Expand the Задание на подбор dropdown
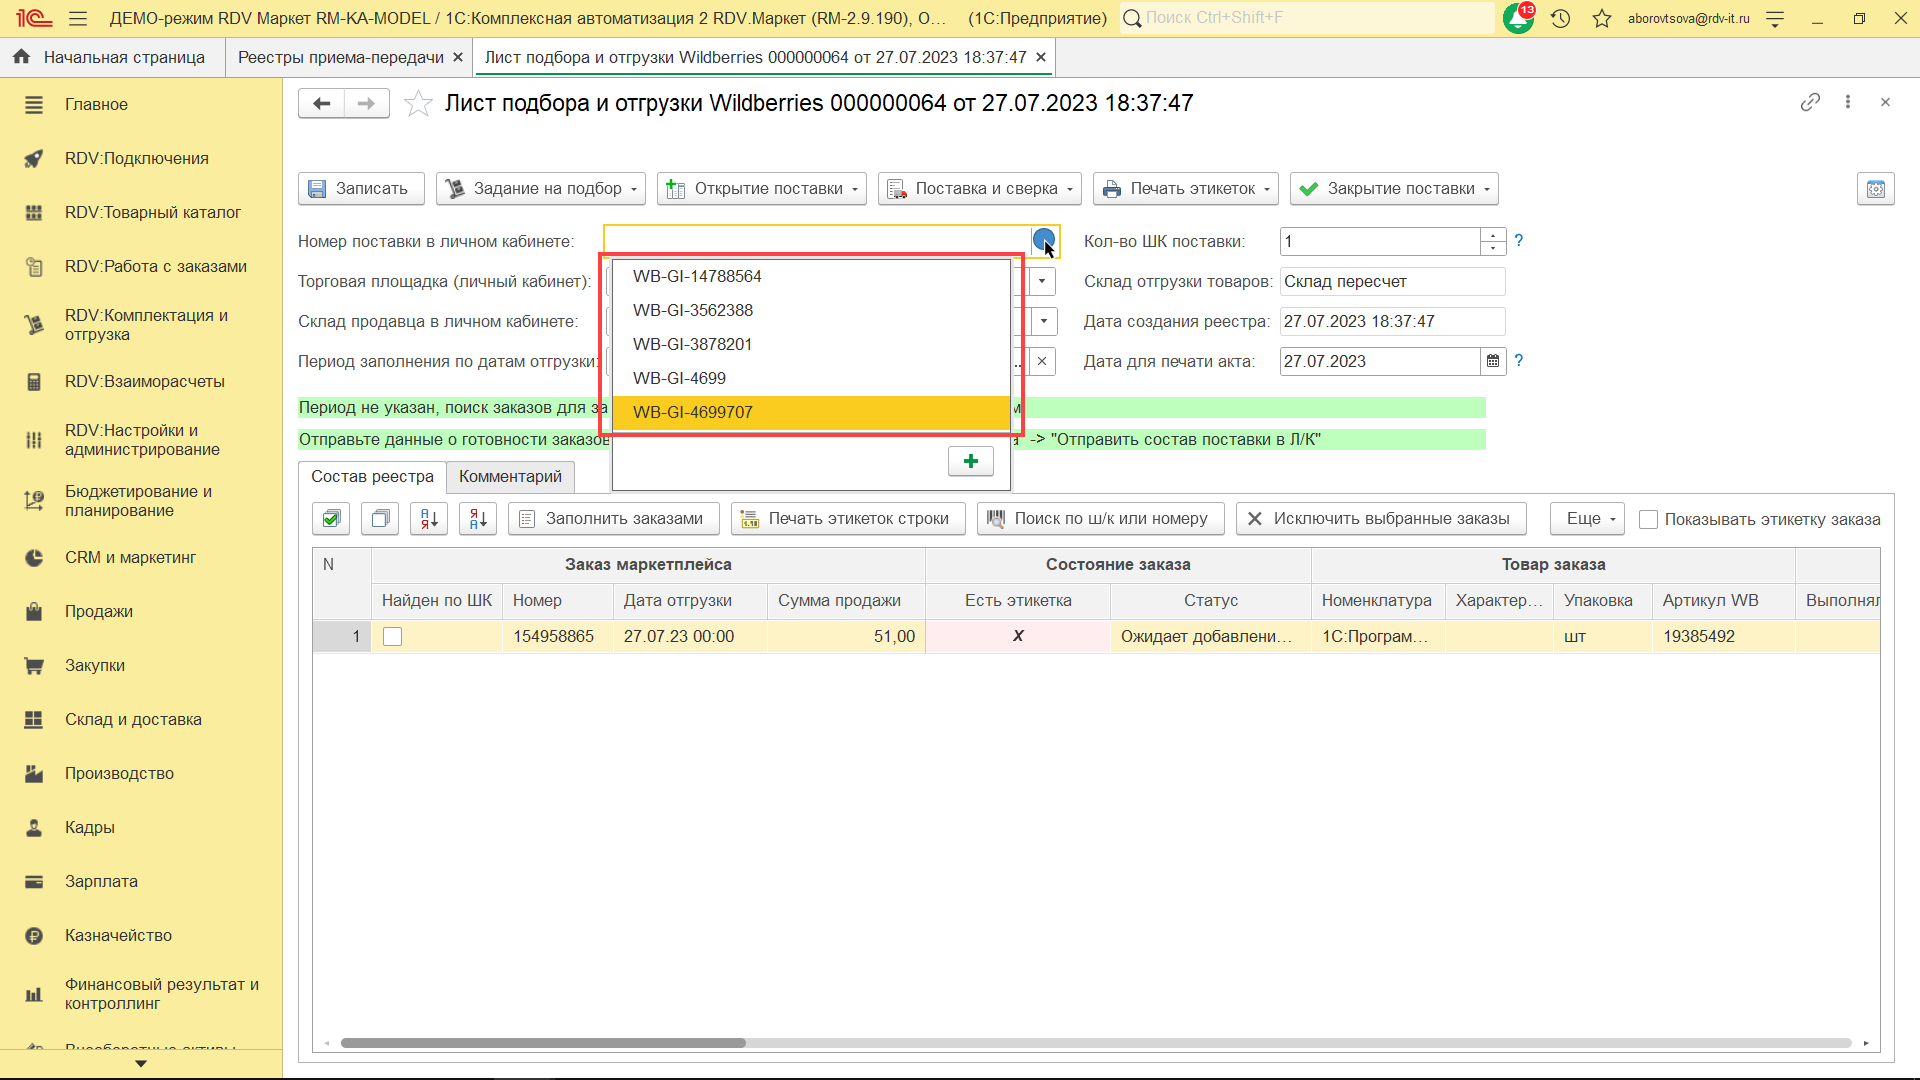 point(541,188)
